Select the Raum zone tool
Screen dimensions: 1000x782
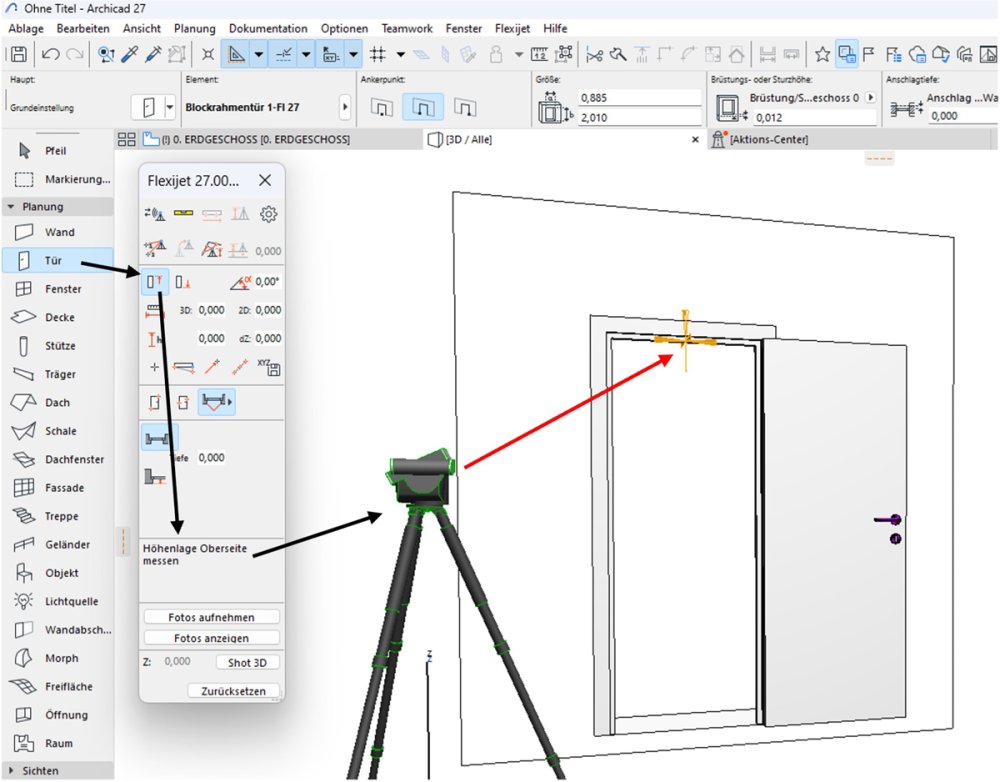click(x=57, y=743)
